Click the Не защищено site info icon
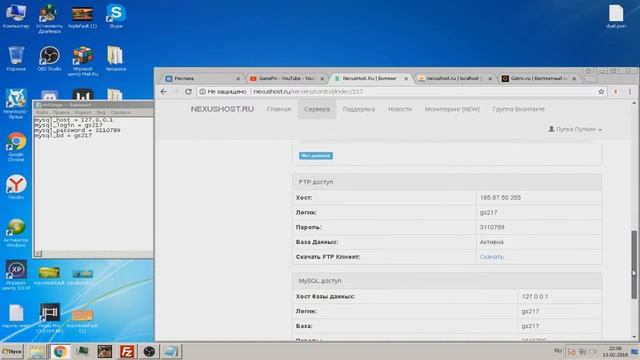This screenshot has width=640, height=360. [202, 92]
